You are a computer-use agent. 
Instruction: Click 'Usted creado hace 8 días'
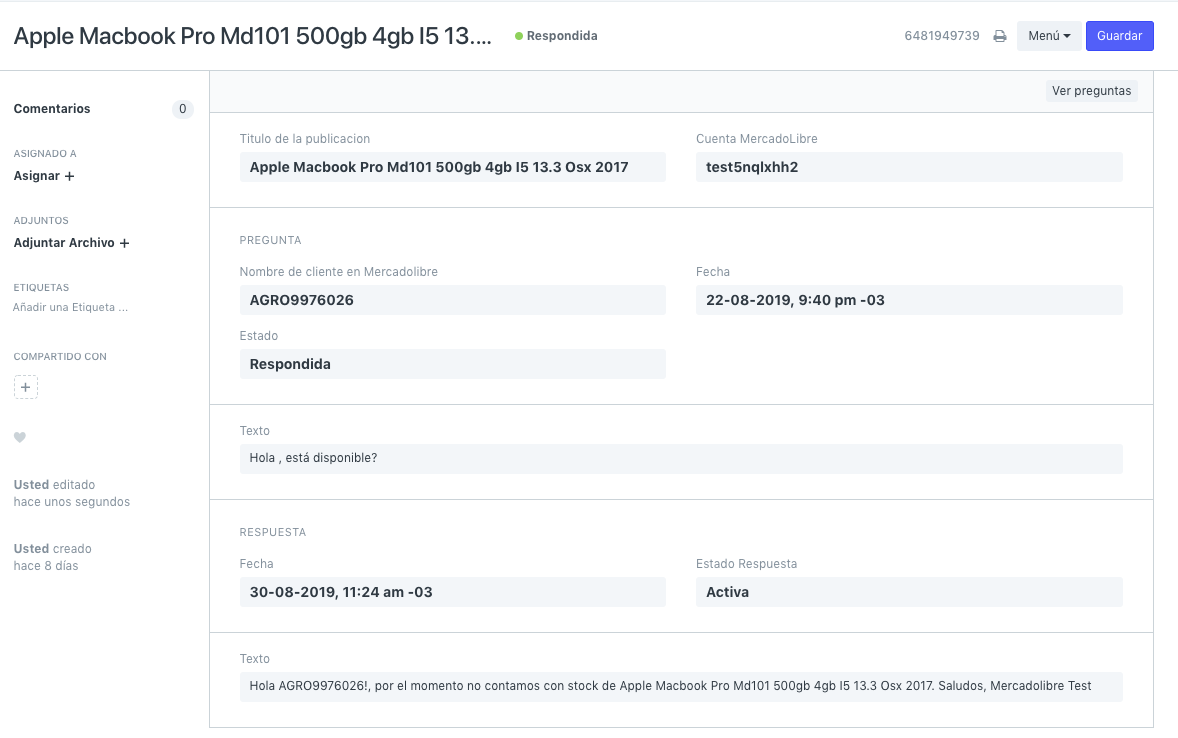point(53,557)
